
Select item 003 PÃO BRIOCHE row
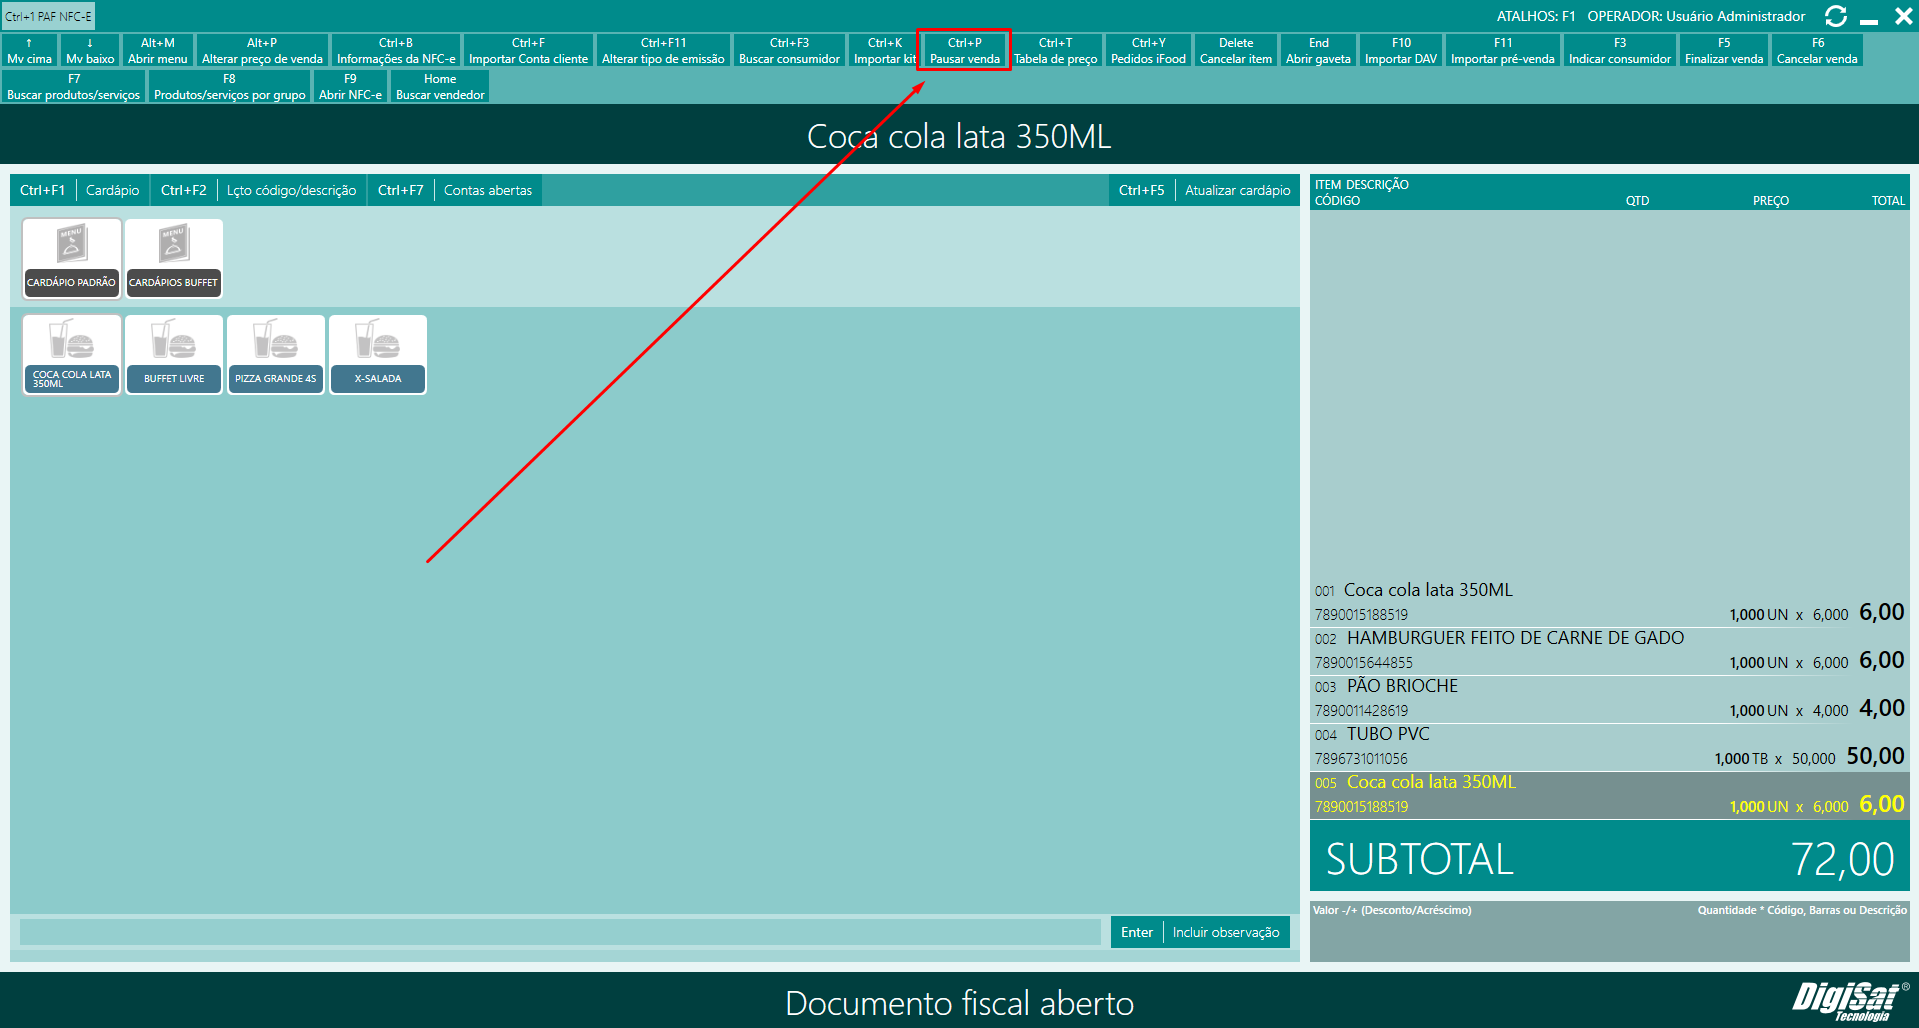coord(1608,699)
